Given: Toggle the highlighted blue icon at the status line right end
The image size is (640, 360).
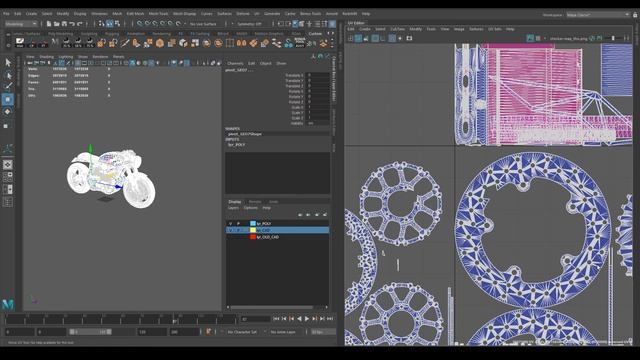Looking at the screenshot, I should coord(333,24).
